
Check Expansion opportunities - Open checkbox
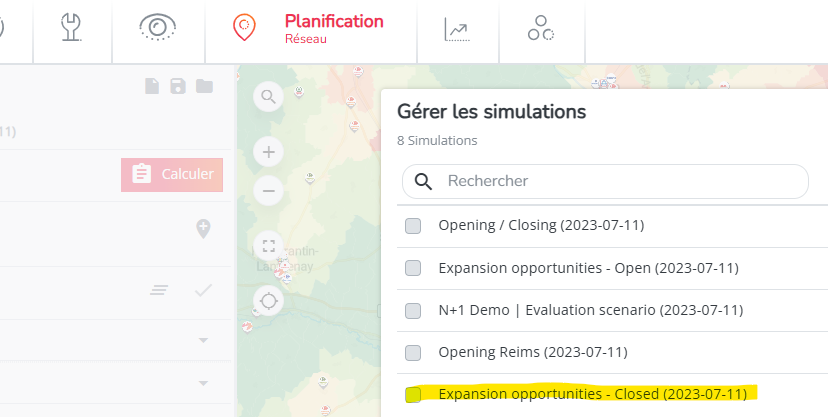pos(413,268)
